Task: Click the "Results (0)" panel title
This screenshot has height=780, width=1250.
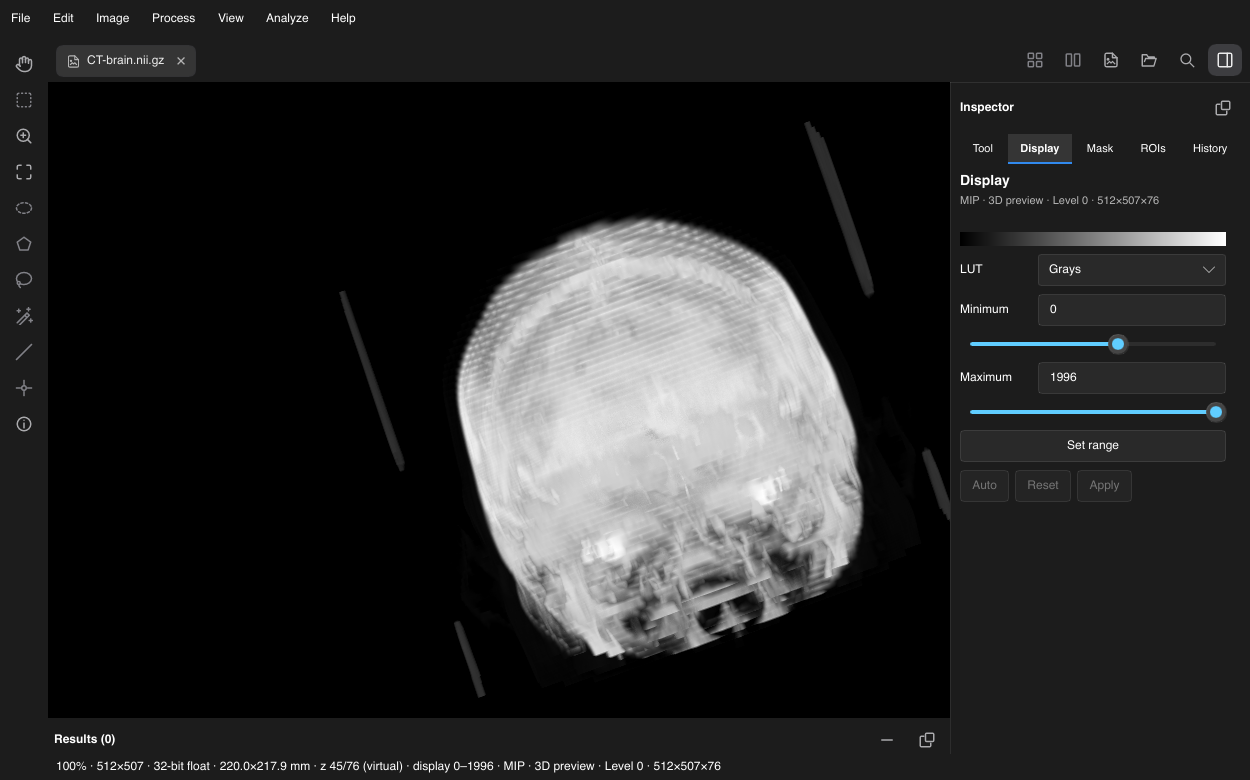Action: [85, 739]
